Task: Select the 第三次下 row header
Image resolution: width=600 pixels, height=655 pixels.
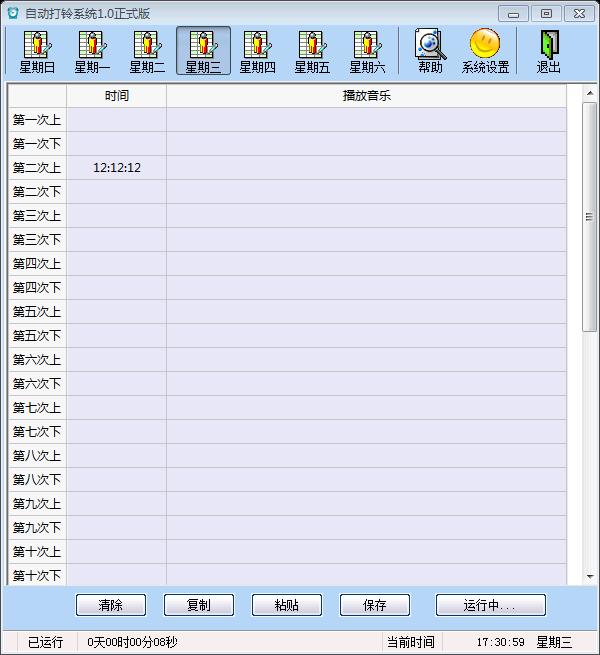Action: point(37,240)
